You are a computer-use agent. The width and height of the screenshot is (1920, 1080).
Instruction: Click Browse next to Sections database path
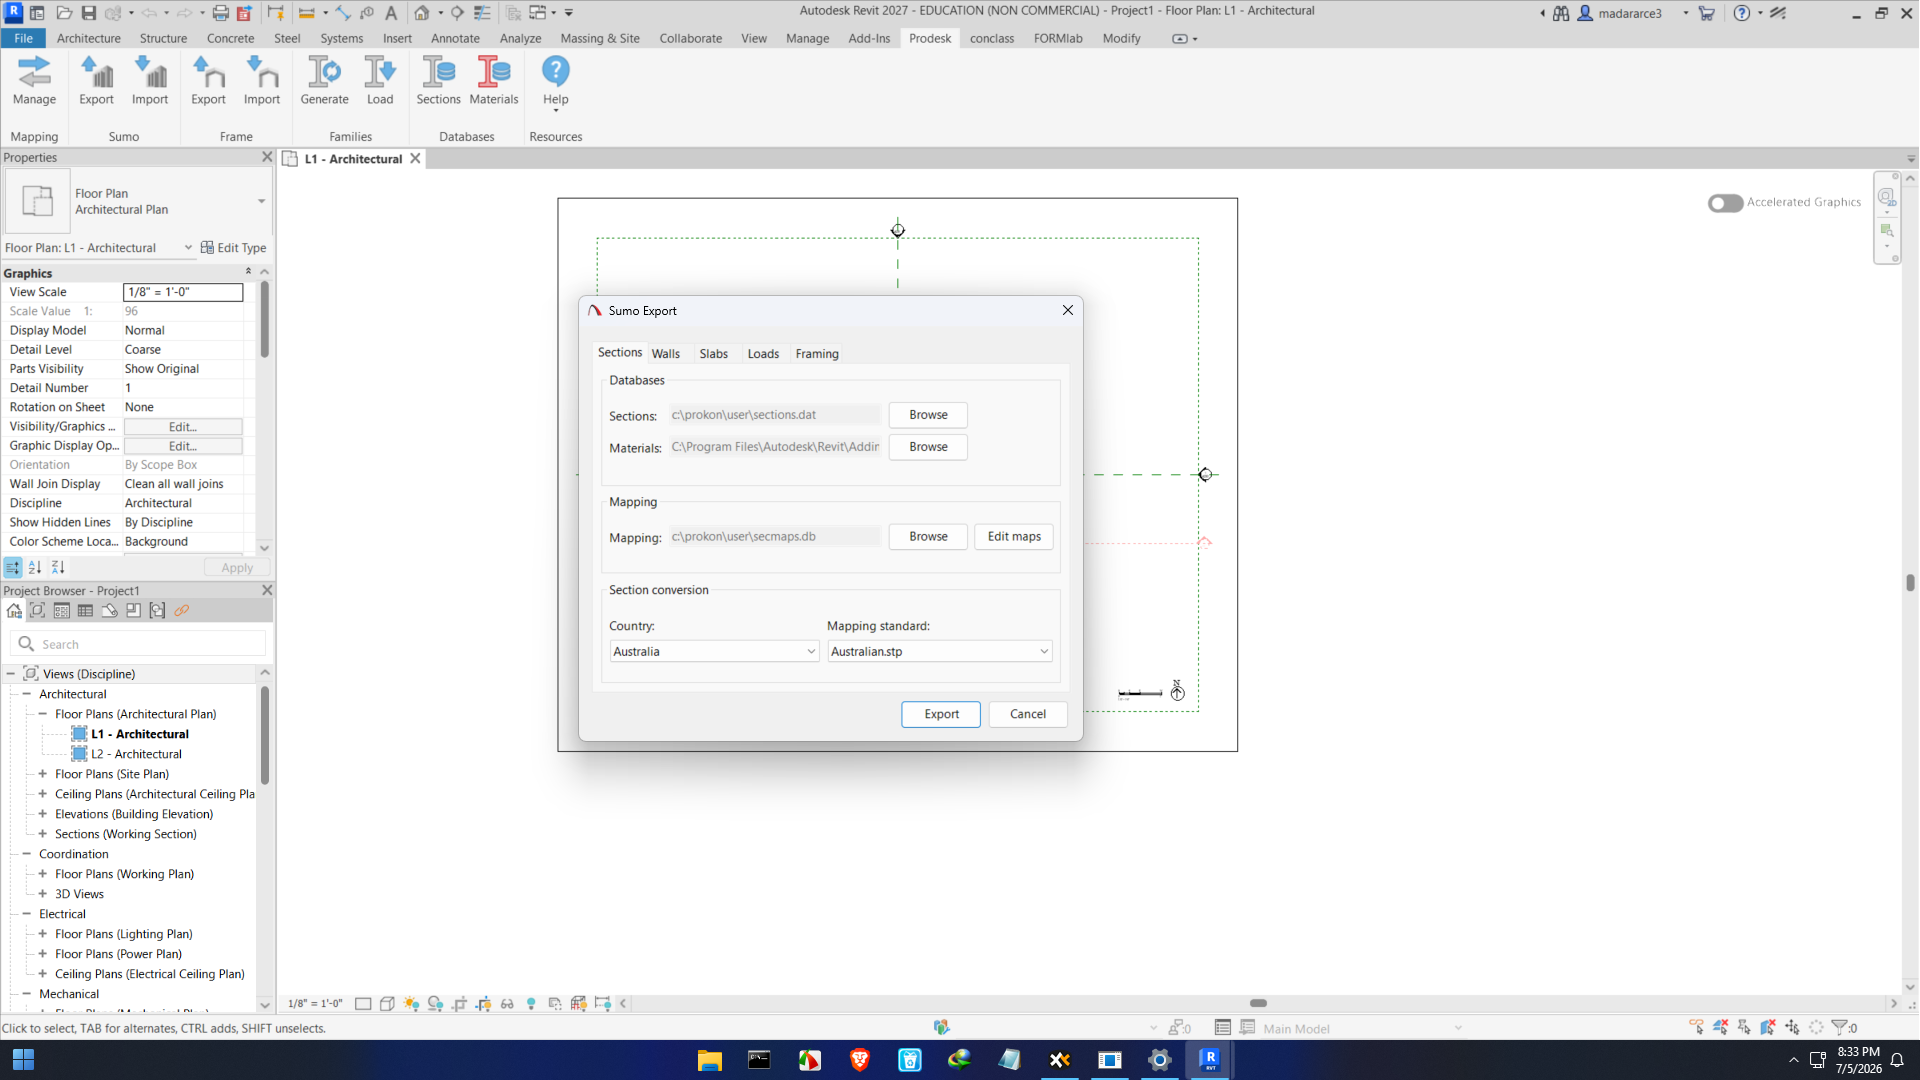[928, 414]
